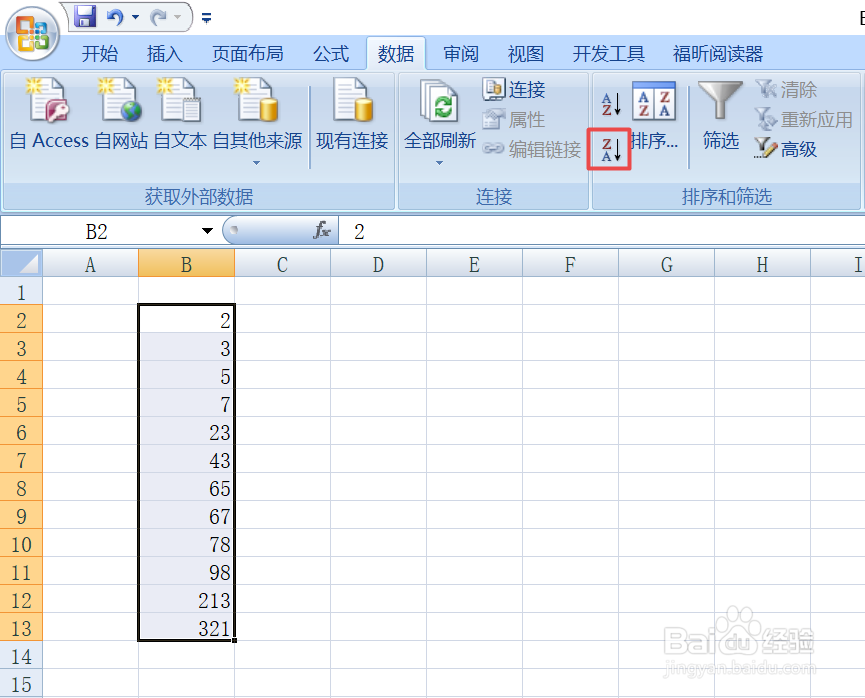Toggle the 筛选 funnel filter
The image size is (865, 698).
click(720, 116)
